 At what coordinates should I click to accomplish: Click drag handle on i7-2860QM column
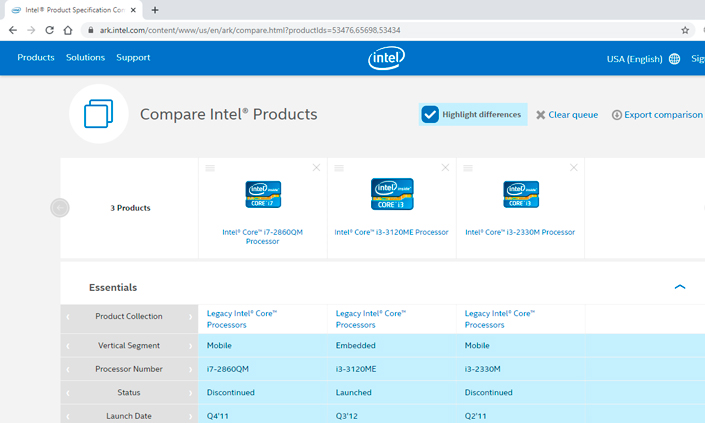click(210, 168)
